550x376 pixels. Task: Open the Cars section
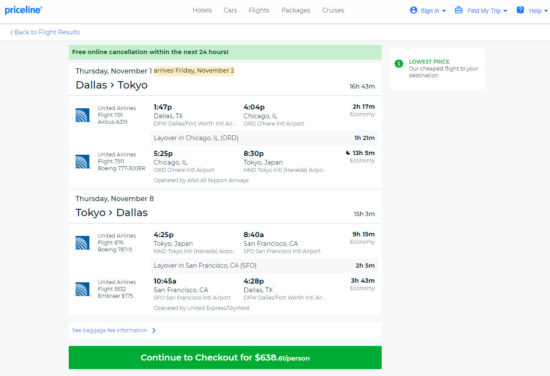pos(230,11)
